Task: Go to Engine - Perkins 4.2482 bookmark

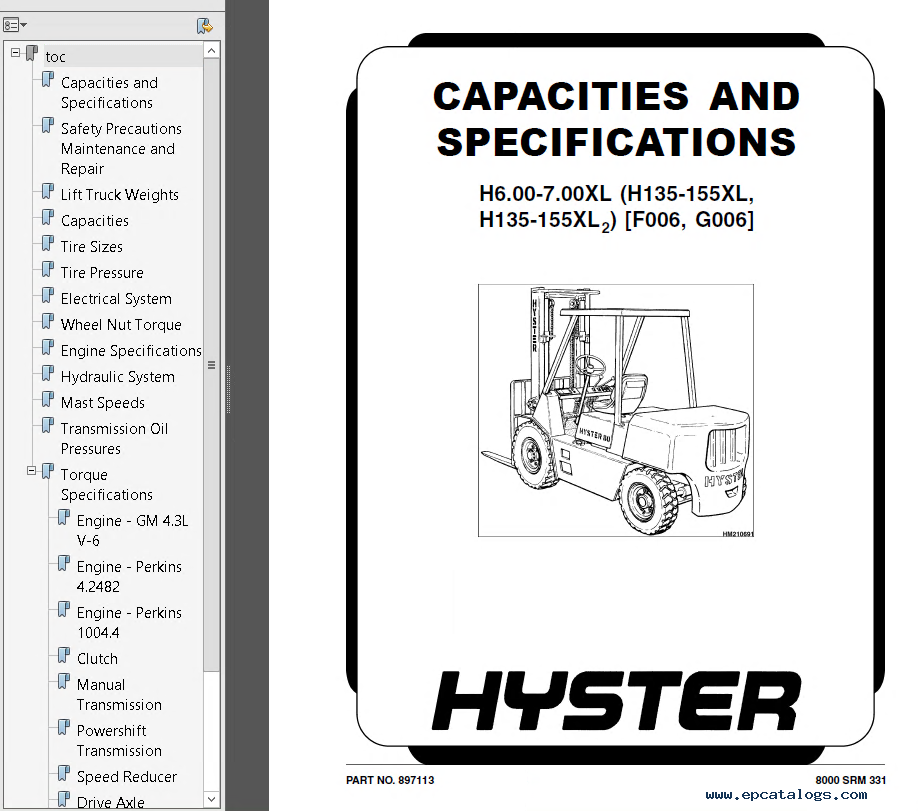Action: click(129, 576)
